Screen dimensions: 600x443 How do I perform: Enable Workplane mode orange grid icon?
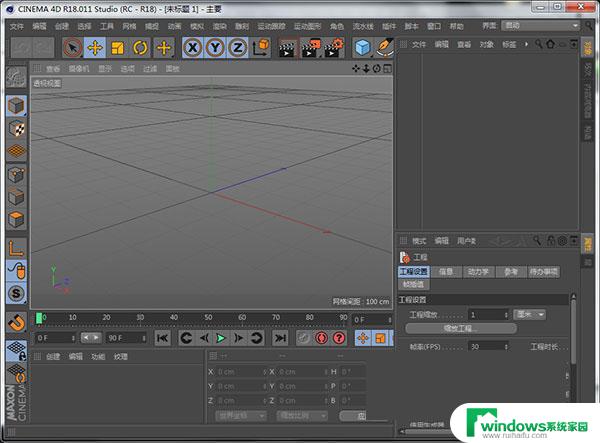coord(16,151)
